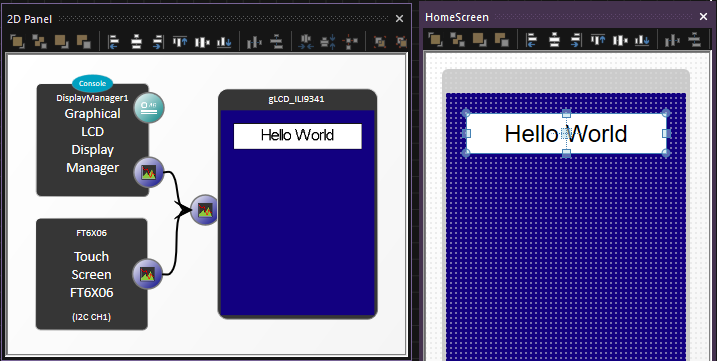Align horizontal centers in HomeScreen toolbar
This screenshot has height=361, width=717.
click(x=554, y=40)
